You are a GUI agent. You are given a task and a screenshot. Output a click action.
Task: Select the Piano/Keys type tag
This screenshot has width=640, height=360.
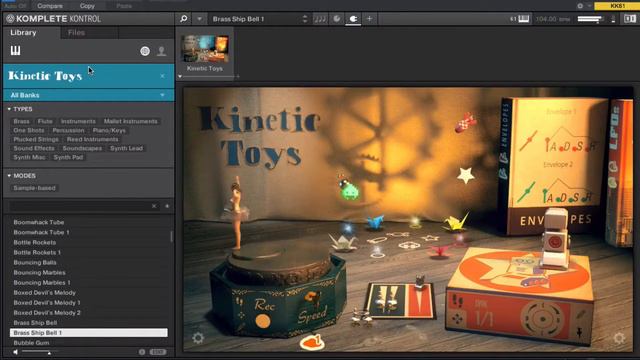click(109, 131)
